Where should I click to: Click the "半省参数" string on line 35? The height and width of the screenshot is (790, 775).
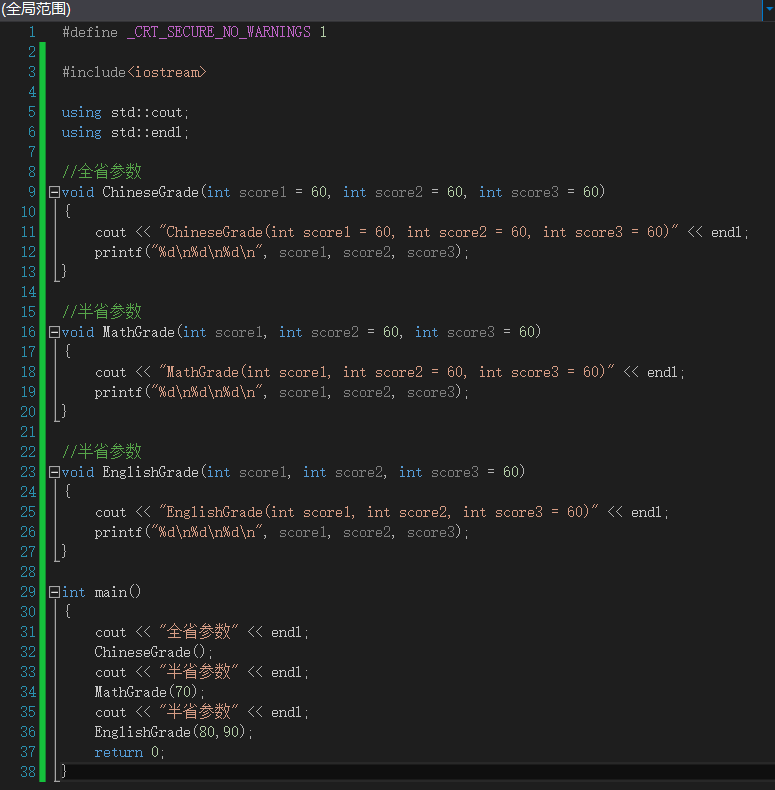199,712
